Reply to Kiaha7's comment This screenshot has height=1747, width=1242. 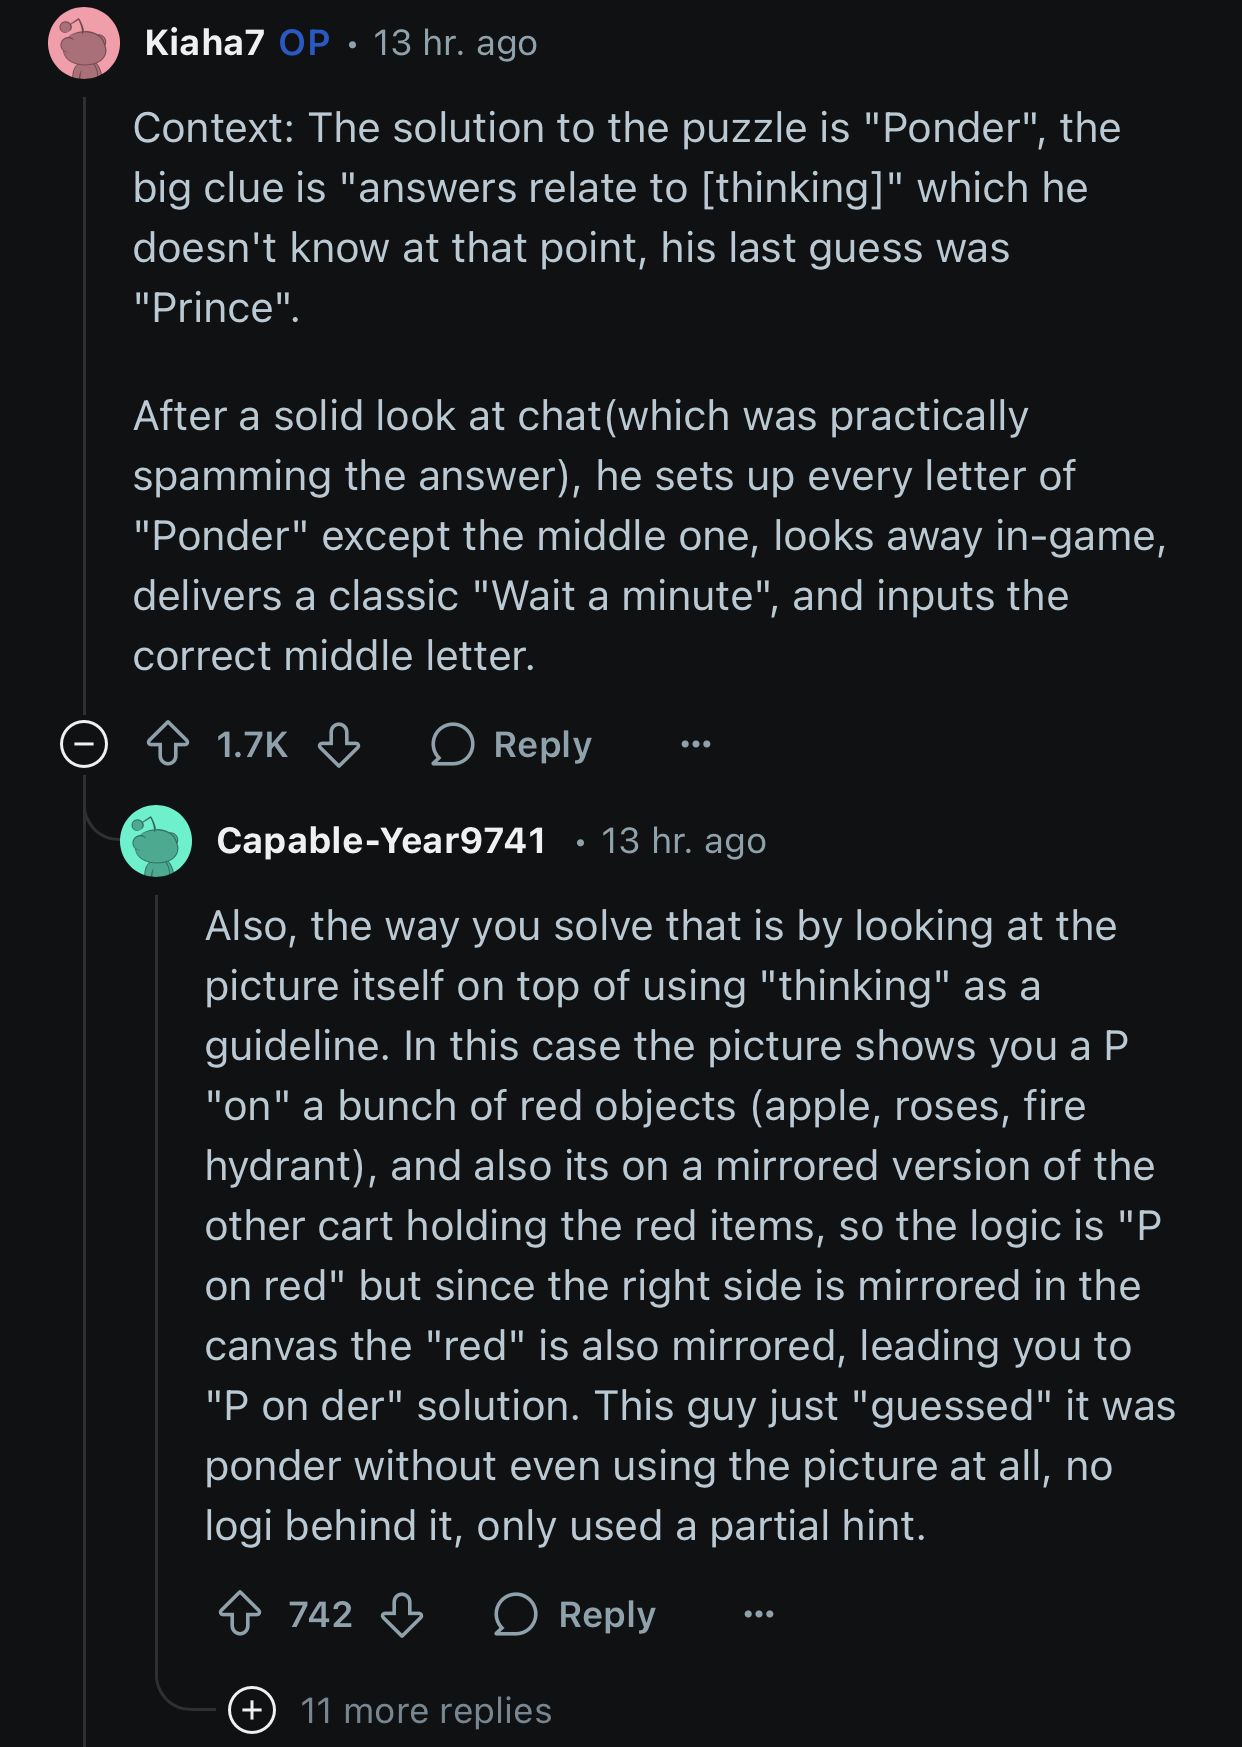pos(511,744)
